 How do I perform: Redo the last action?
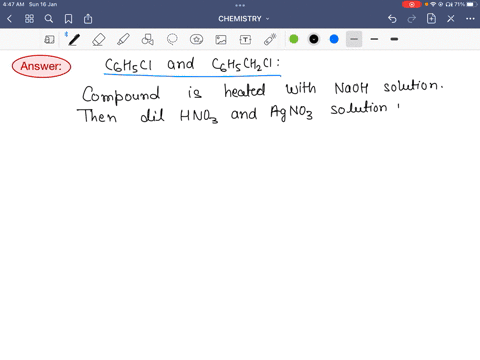[412, 19]
